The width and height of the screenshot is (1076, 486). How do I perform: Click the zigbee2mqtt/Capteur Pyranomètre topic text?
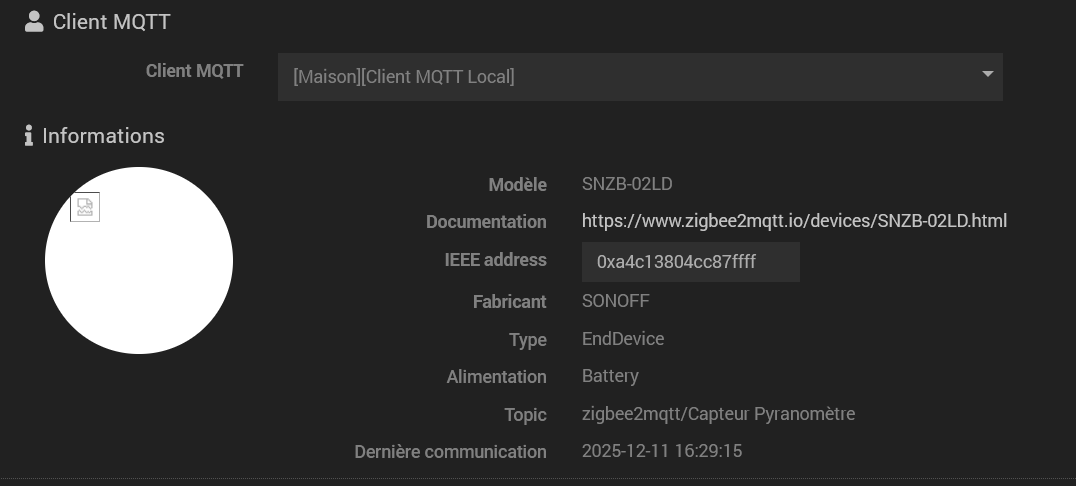718,414
